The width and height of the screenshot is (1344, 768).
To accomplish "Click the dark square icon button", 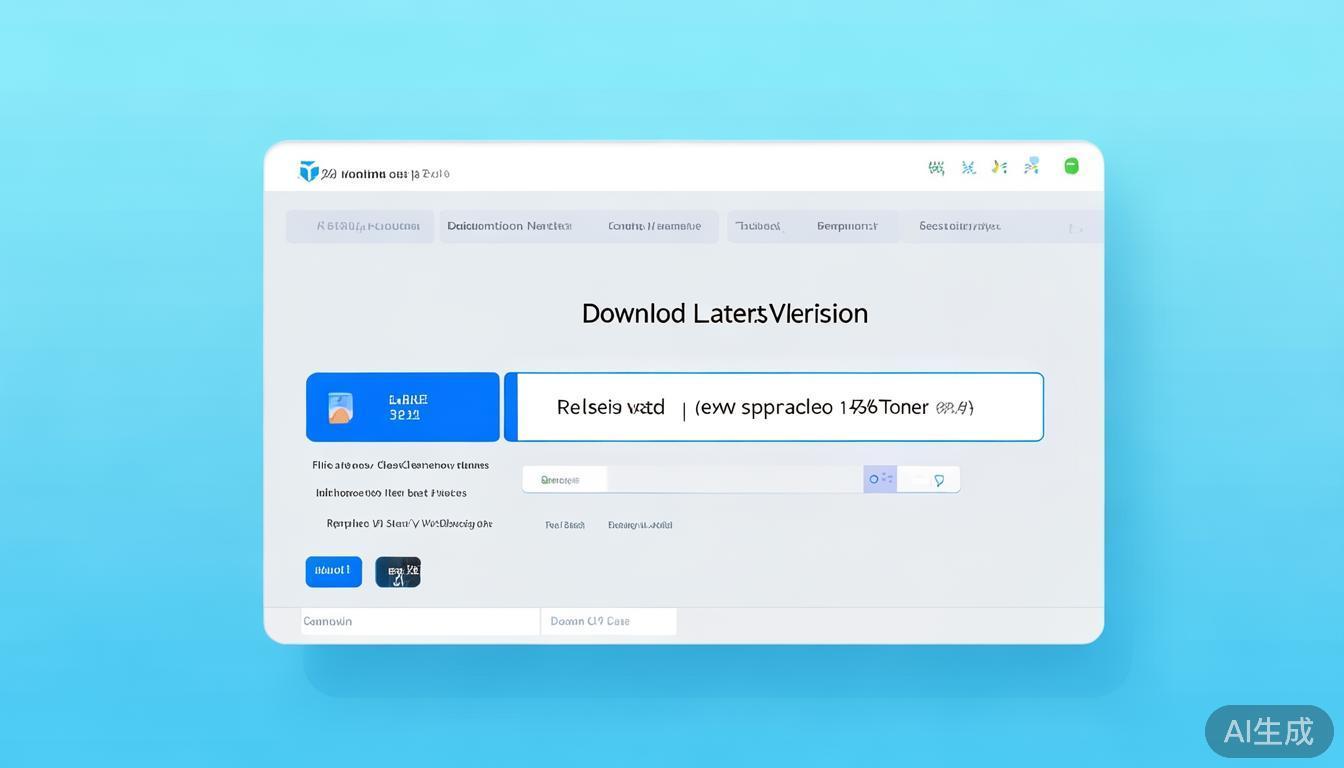I will [x=398, y=572].
